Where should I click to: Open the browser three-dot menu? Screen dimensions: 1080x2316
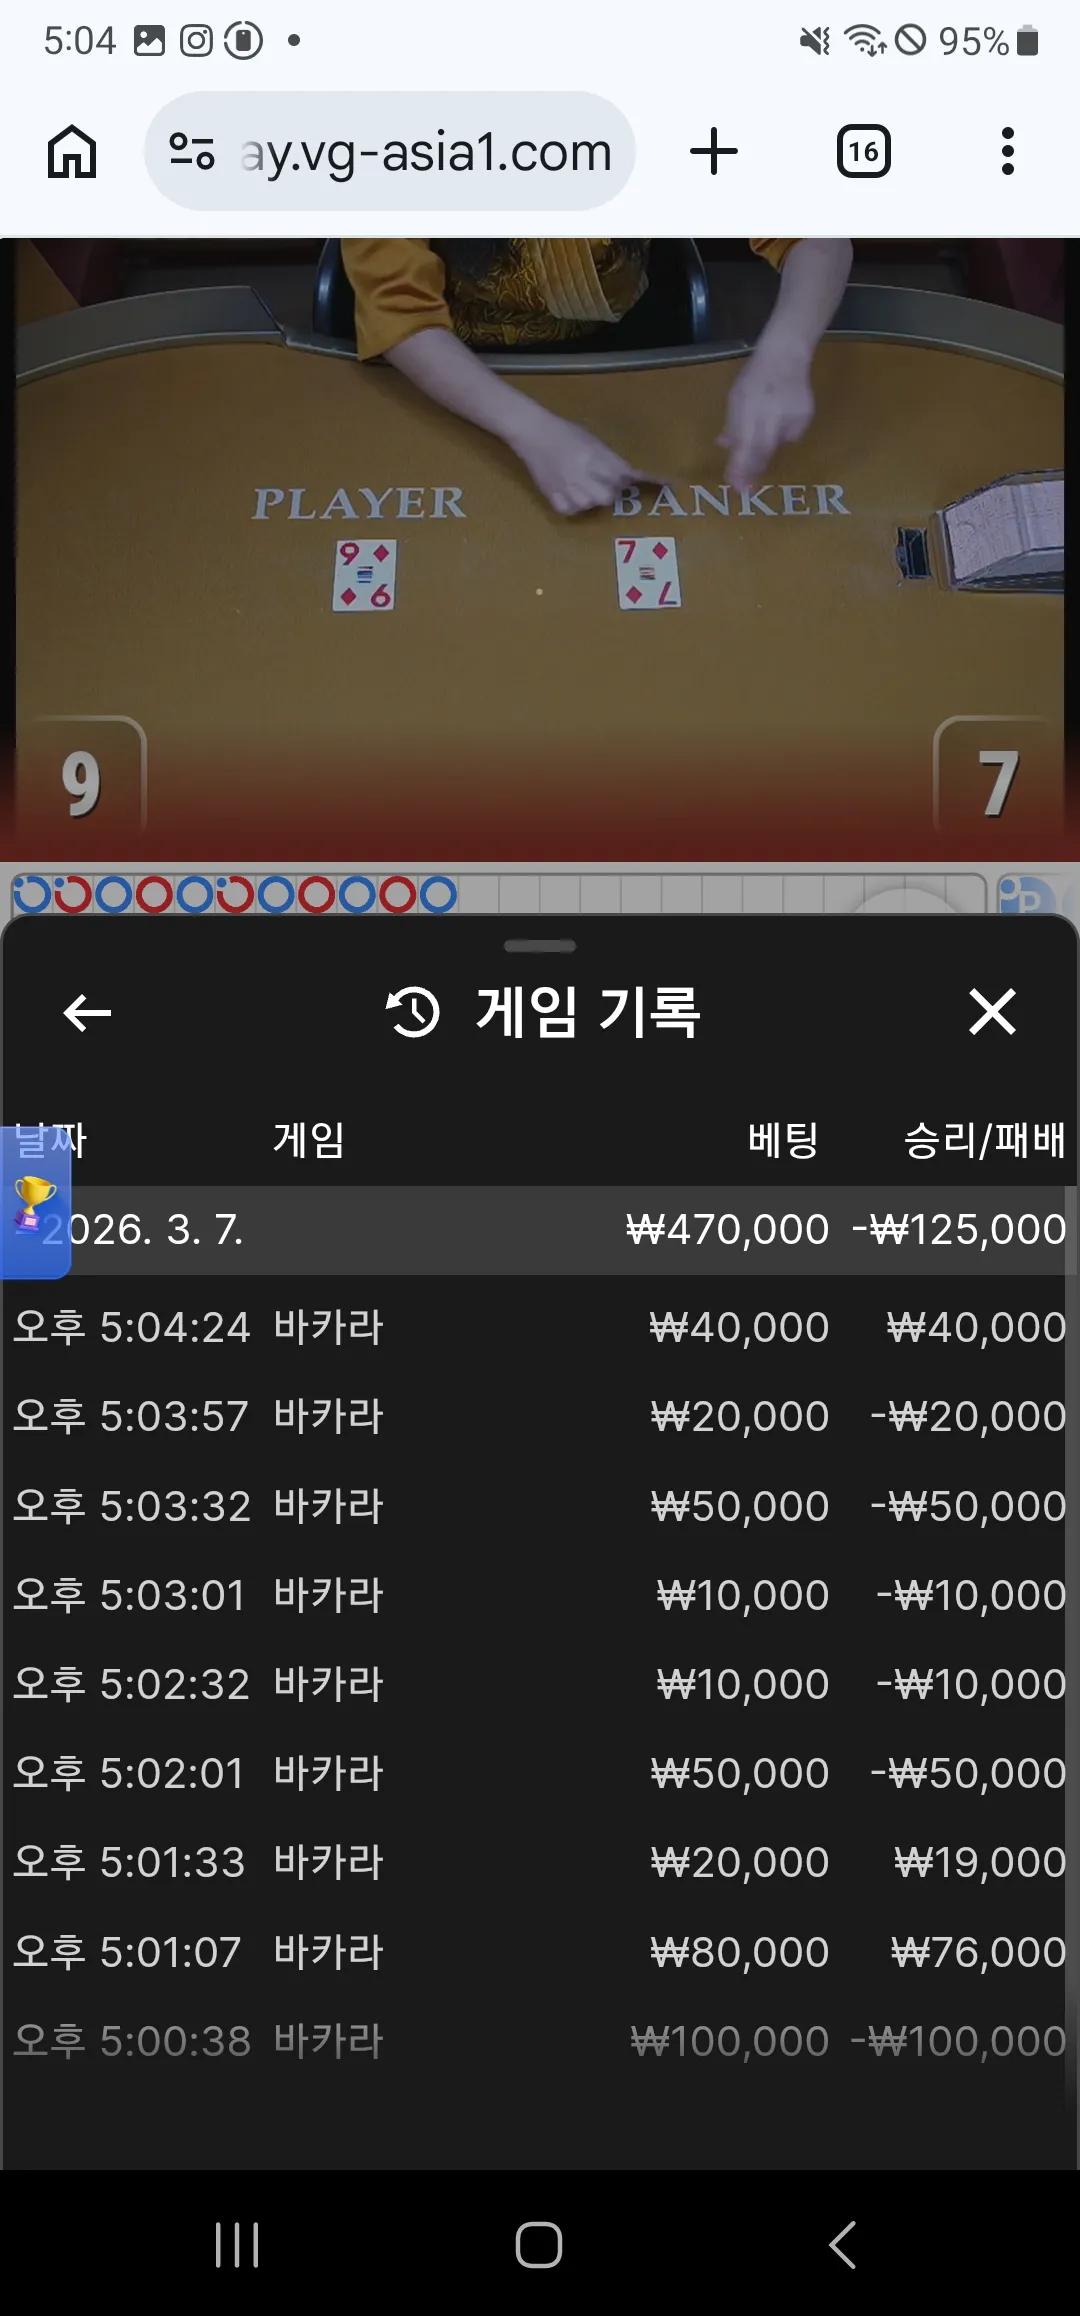[x=1007, y=151]
